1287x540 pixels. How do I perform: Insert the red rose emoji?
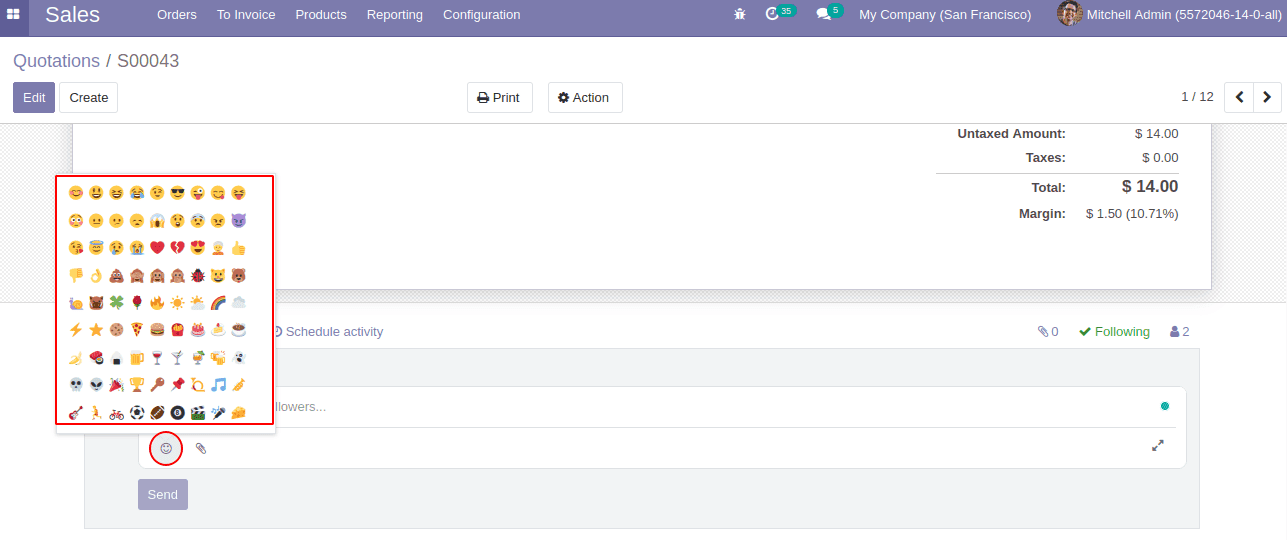click(x=137, y=302)
